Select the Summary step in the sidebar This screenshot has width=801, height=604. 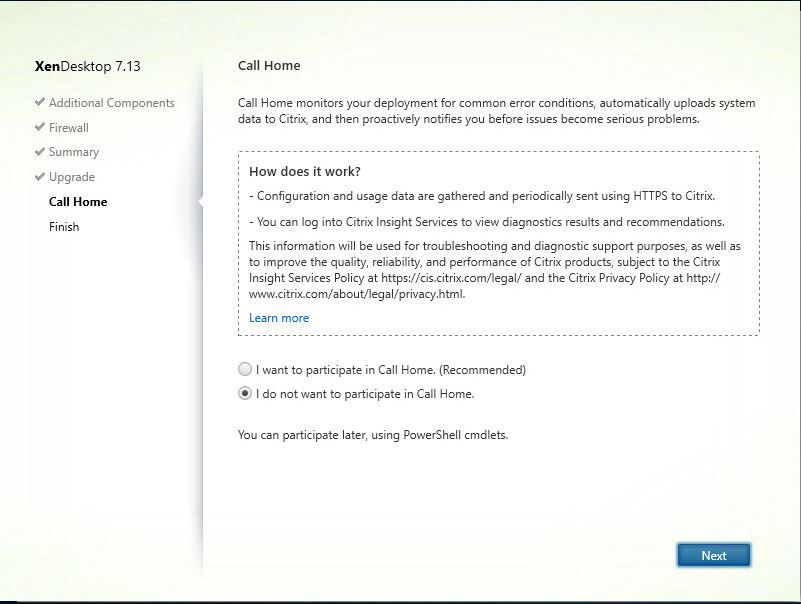(74, 152)
